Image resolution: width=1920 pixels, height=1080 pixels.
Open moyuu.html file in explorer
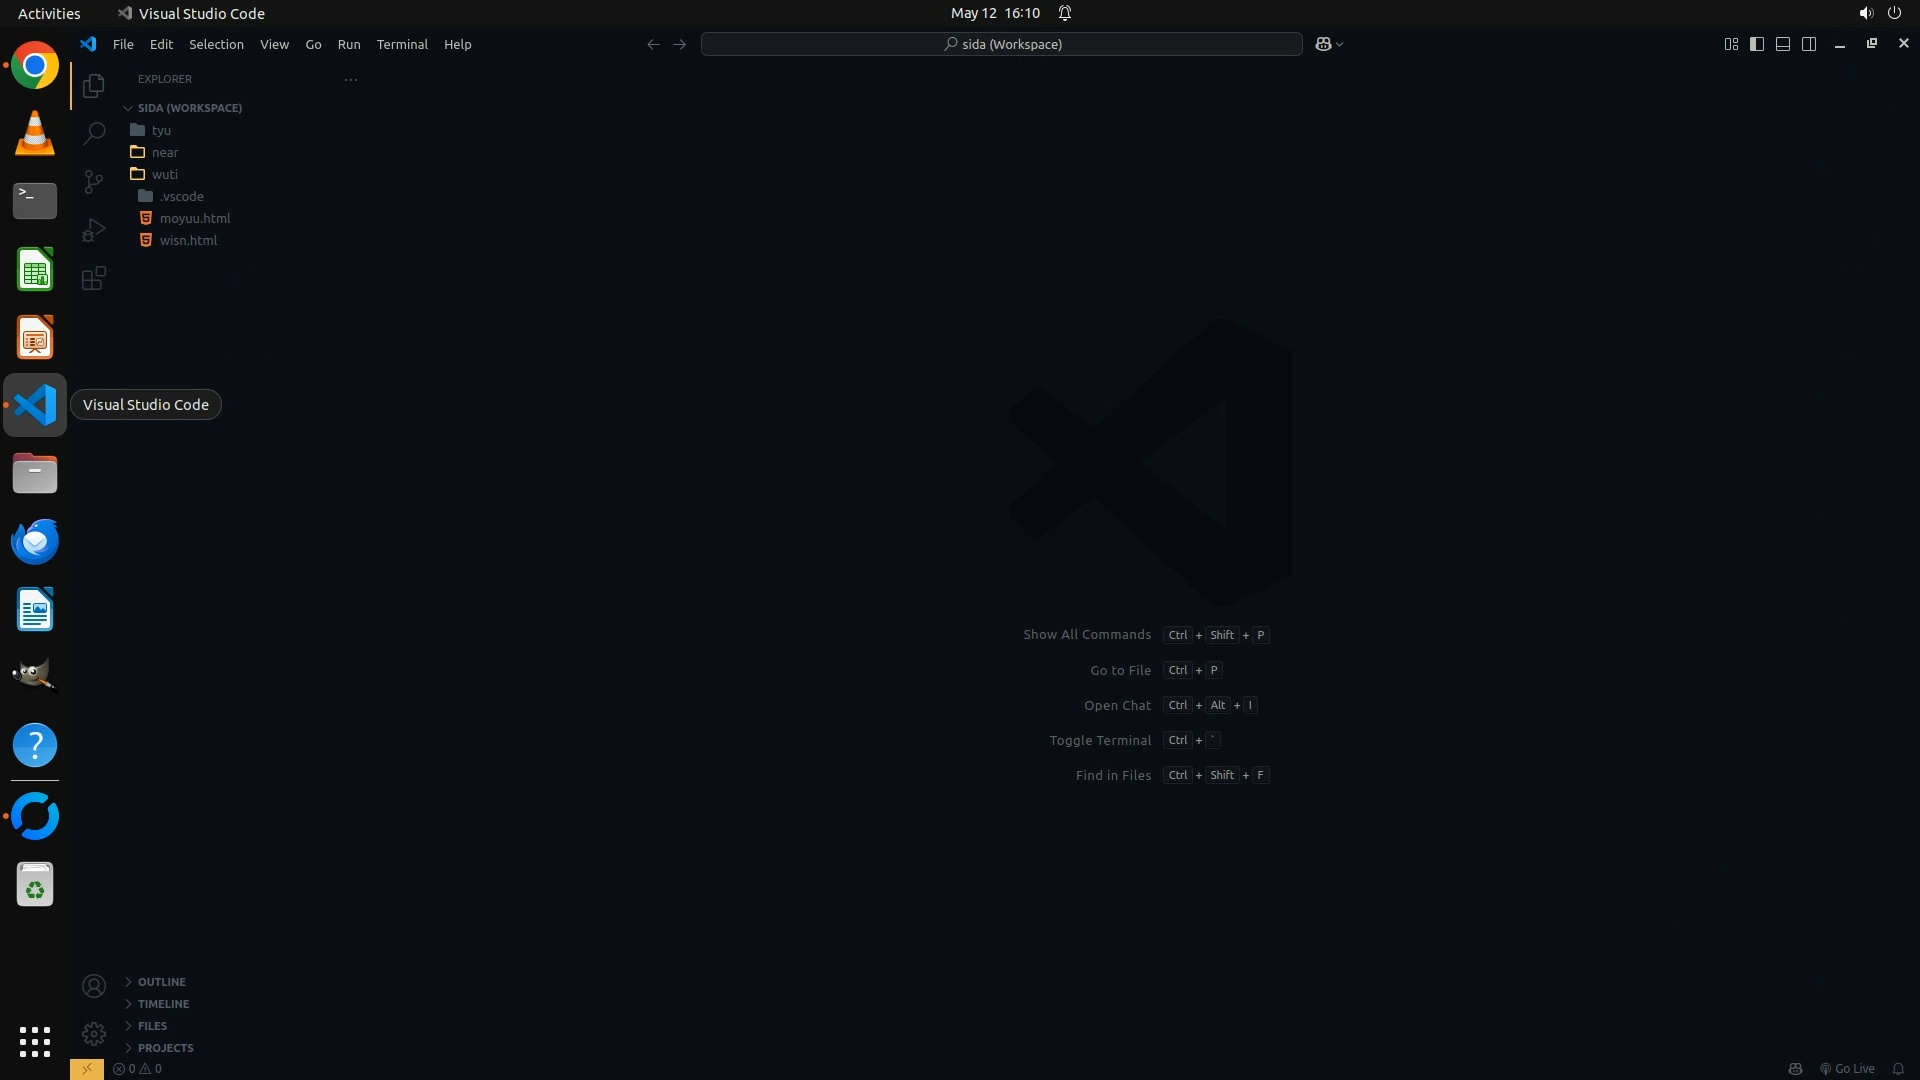point(195,218)
